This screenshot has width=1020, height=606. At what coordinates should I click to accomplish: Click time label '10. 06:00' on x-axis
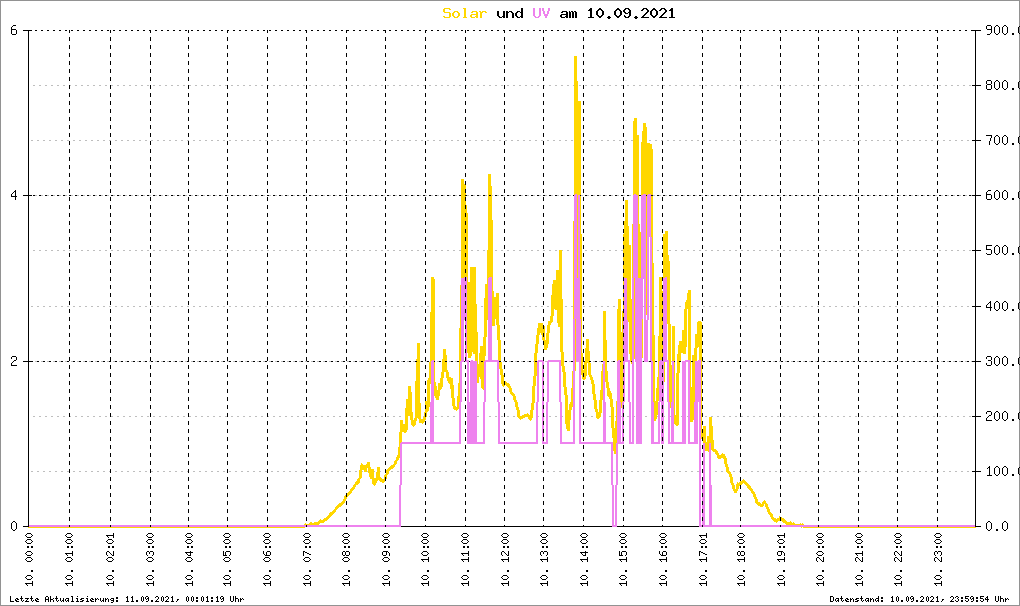[267, 559]
